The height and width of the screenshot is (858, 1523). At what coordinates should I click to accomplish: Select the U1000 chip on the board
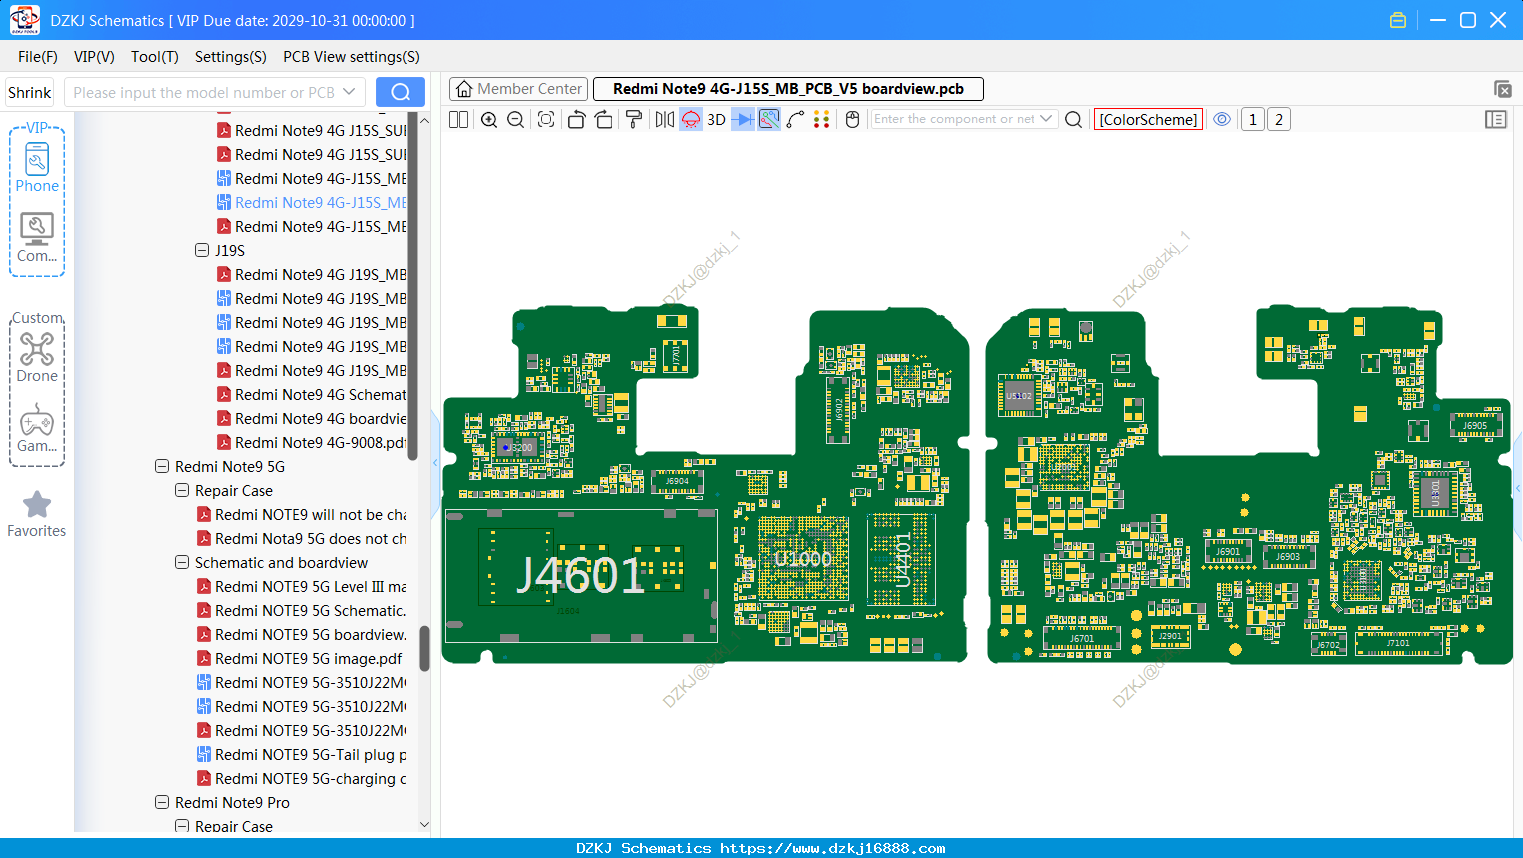coord(803,558)
